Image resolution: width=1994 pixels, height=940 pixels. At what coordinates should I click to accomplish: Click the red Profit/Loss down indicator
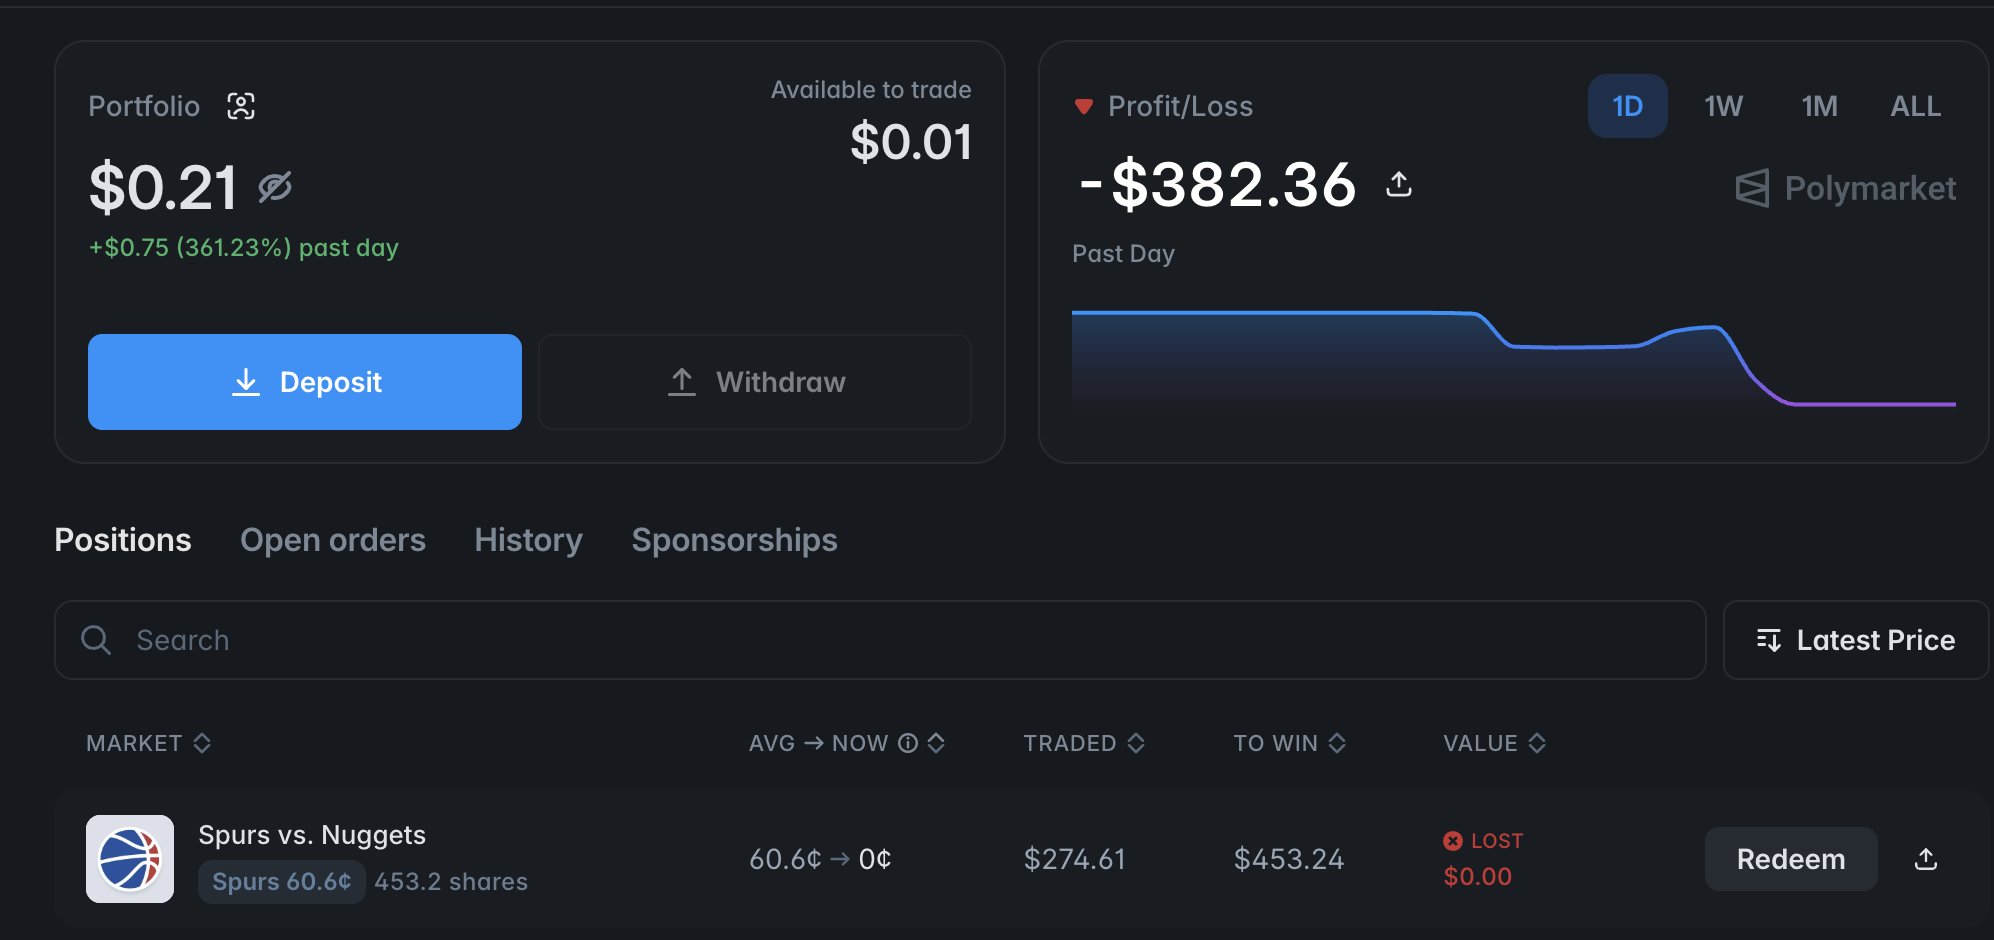click(x=1083, y=106)
